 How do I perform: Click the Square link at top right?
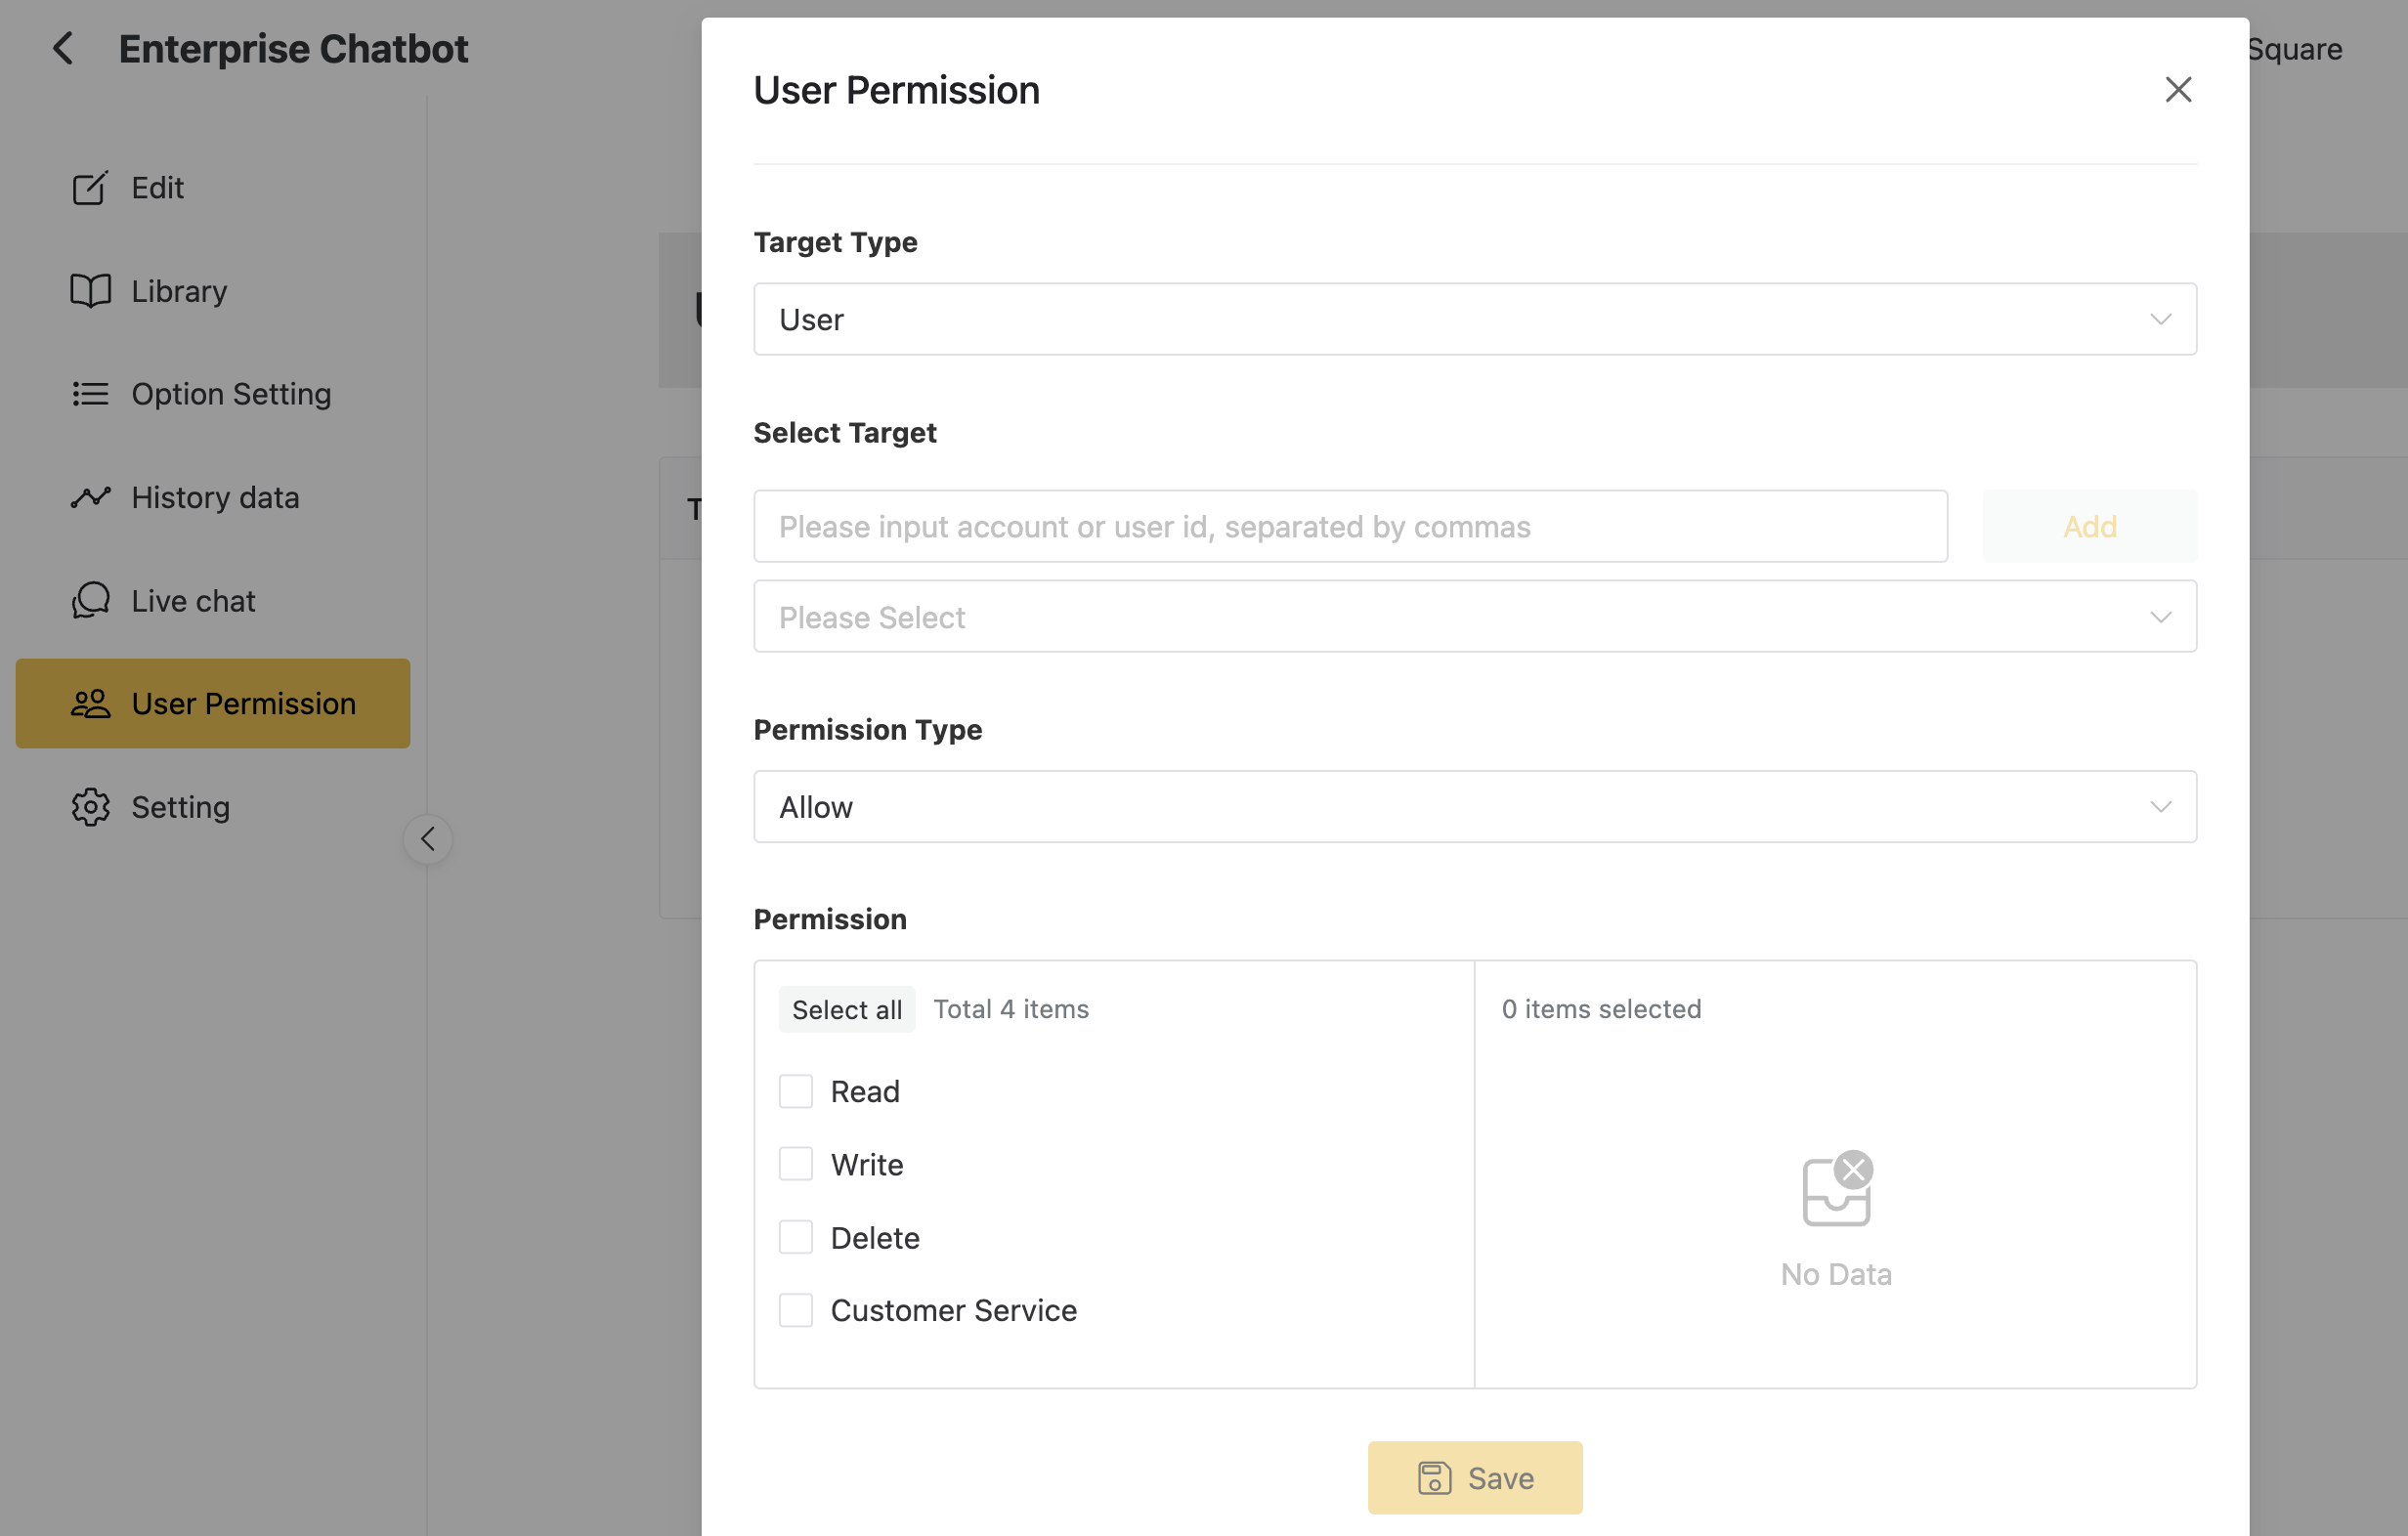click(x=2294, y=48)
